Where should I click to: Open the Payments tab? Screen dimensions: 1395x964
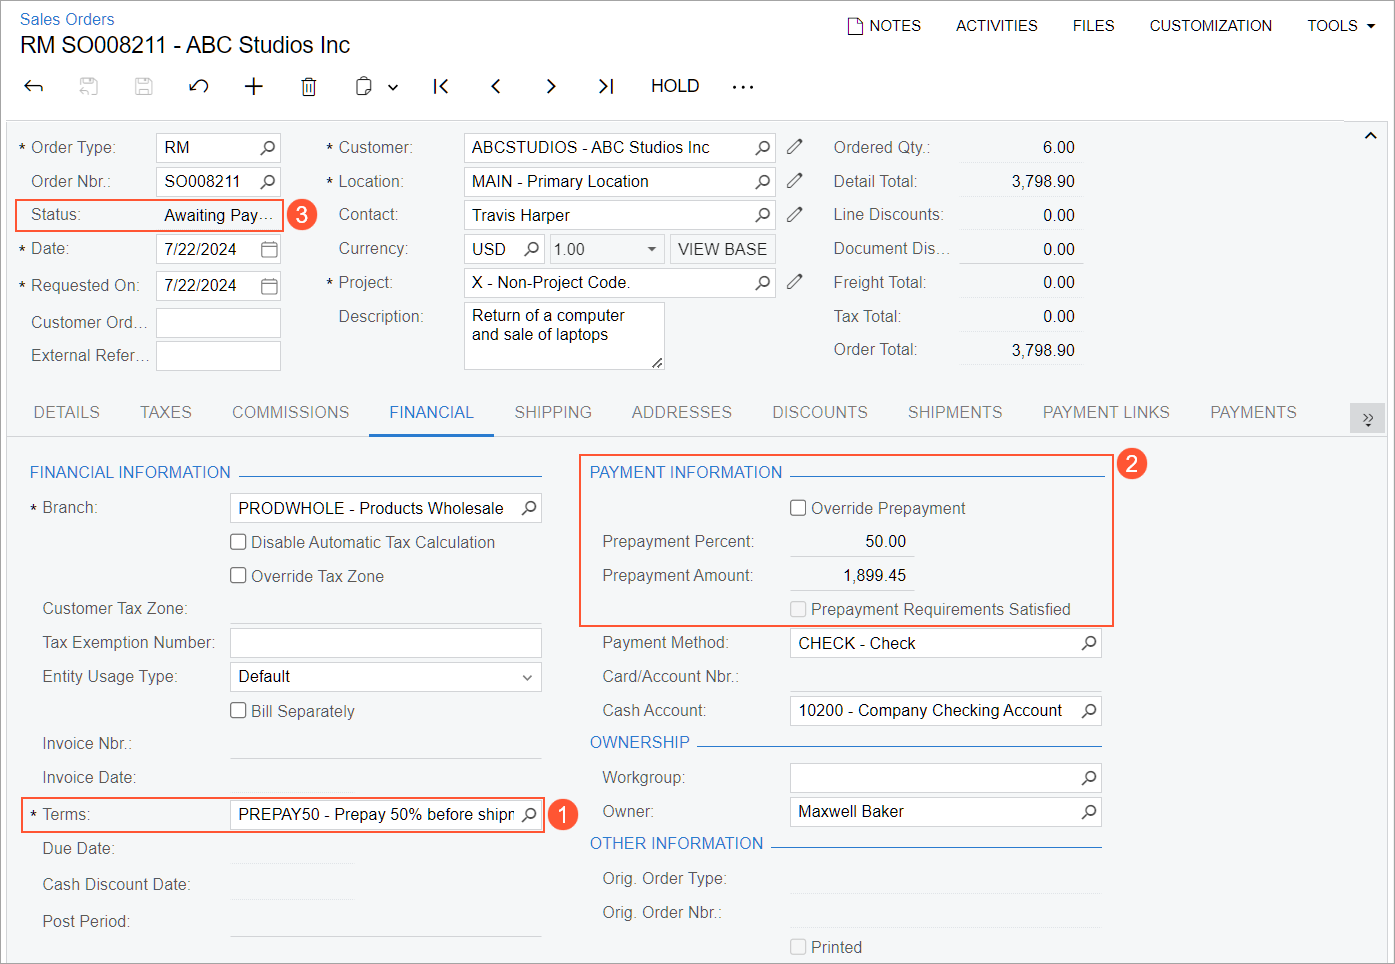click(1253, 412)
